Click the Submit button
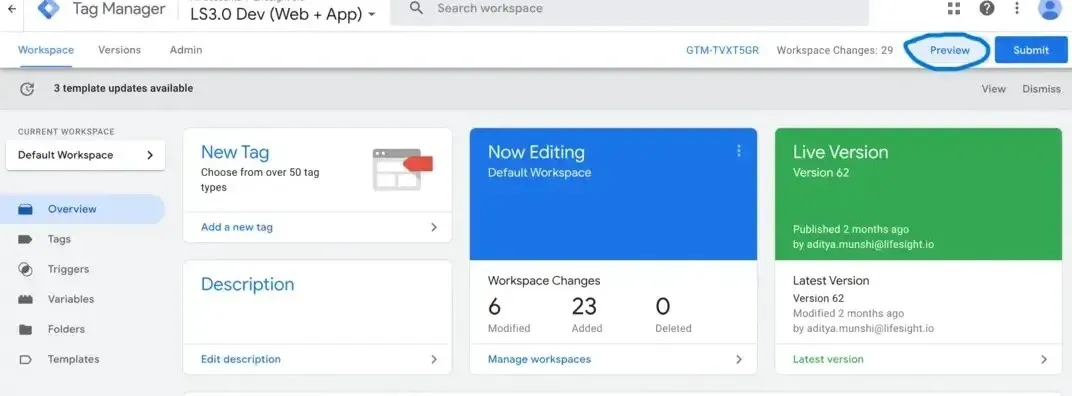This screenshot has width=1072, height=396. pyautogui.click(x=1031, y=50)
